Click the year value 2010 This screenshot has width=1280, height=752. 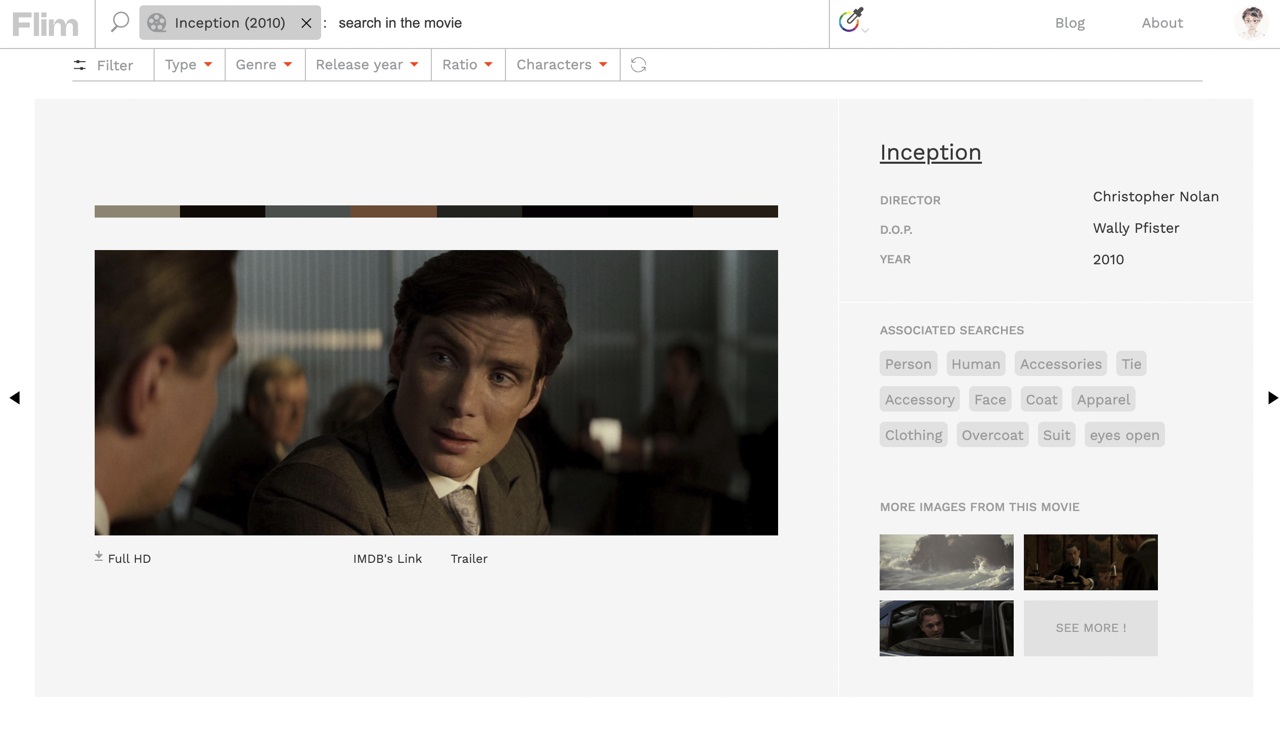[x=1108, y=259]
